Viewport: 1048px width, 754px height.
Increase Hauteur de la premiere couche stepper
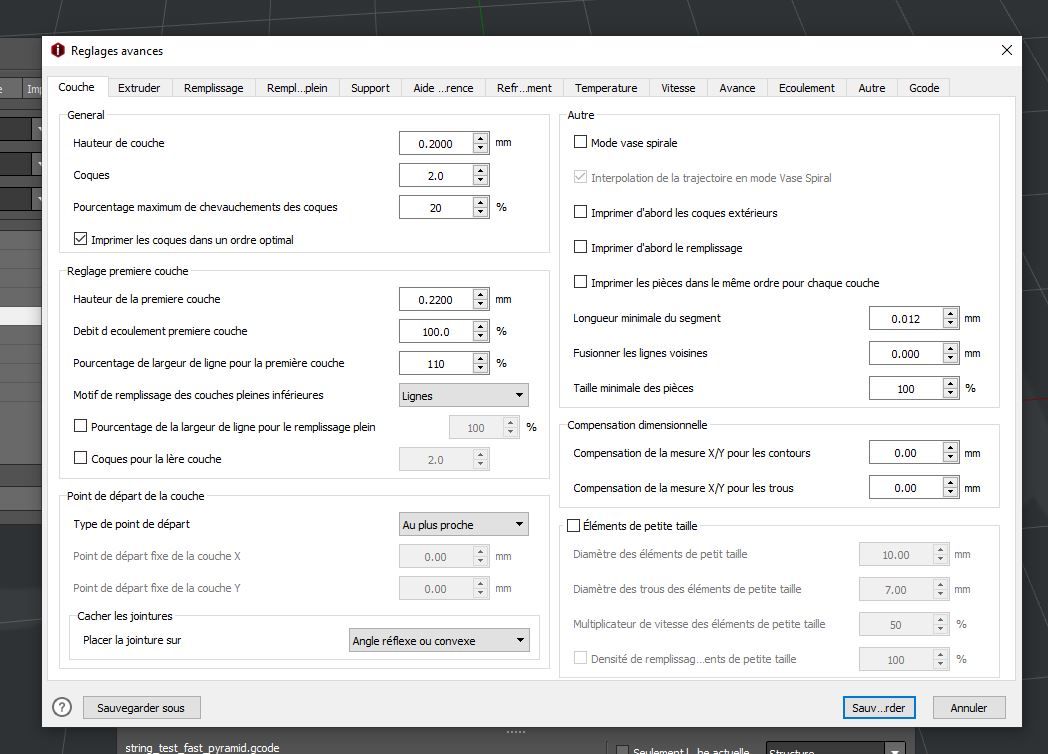coord(481,294)
